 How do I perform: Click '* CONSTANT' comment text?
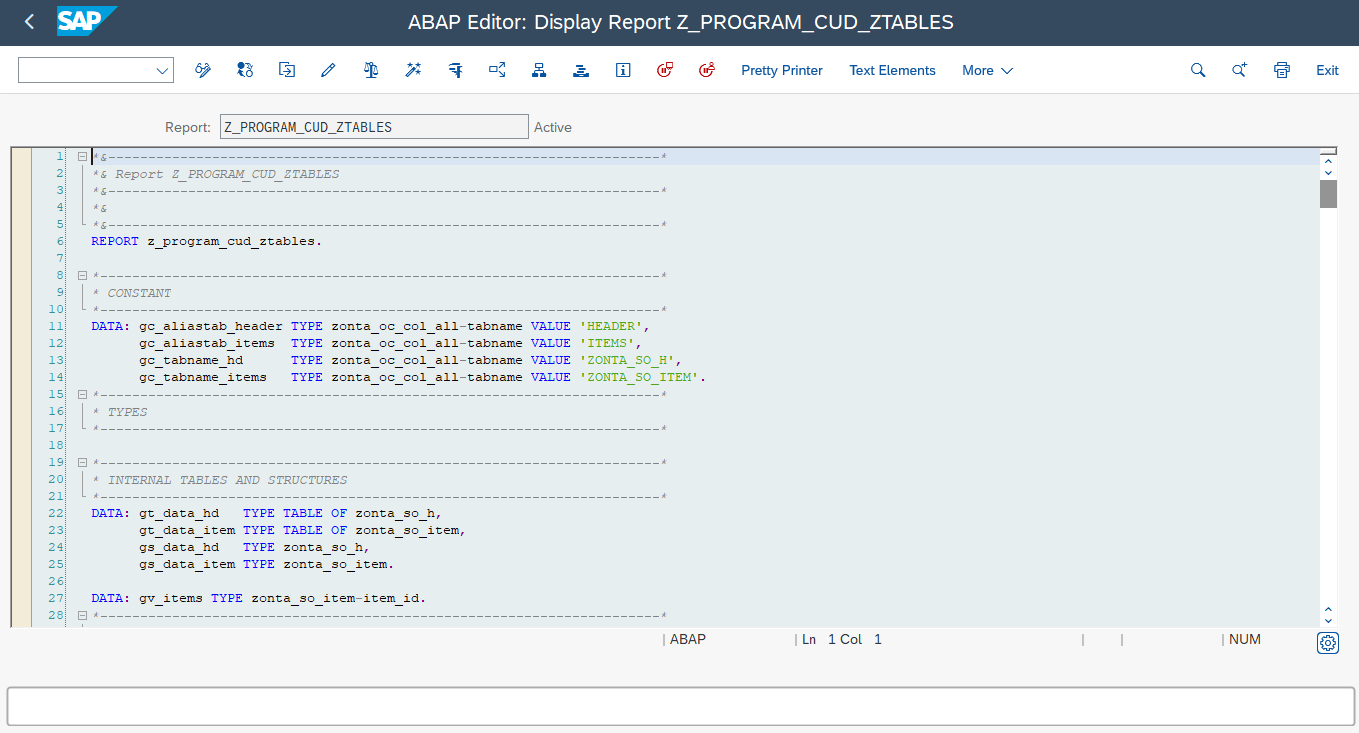coord(131,293)
